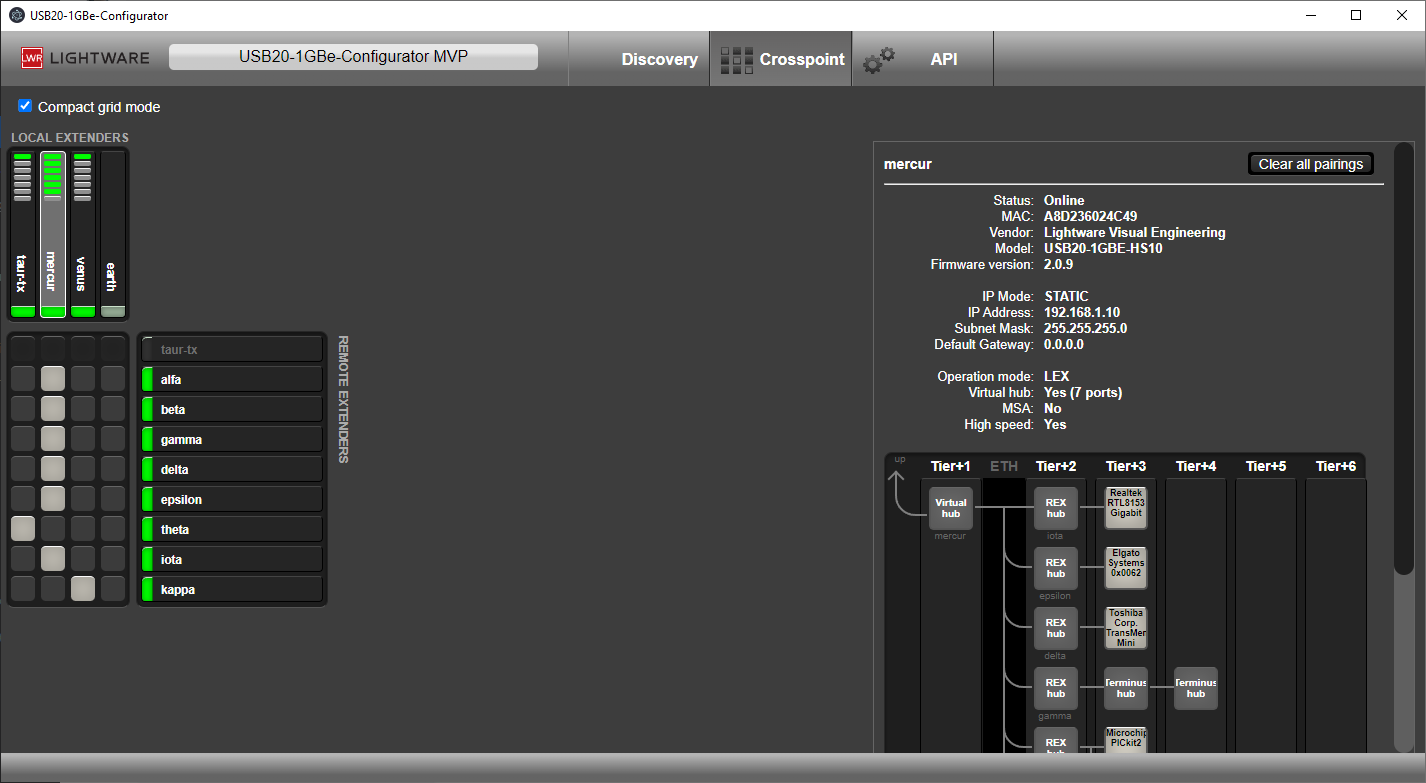Image resolution: width=1426 pixels, height=783 pixels.
Task: Toggle crosspoint pairing between venus and kappa
Action: [x=83, y=589]
